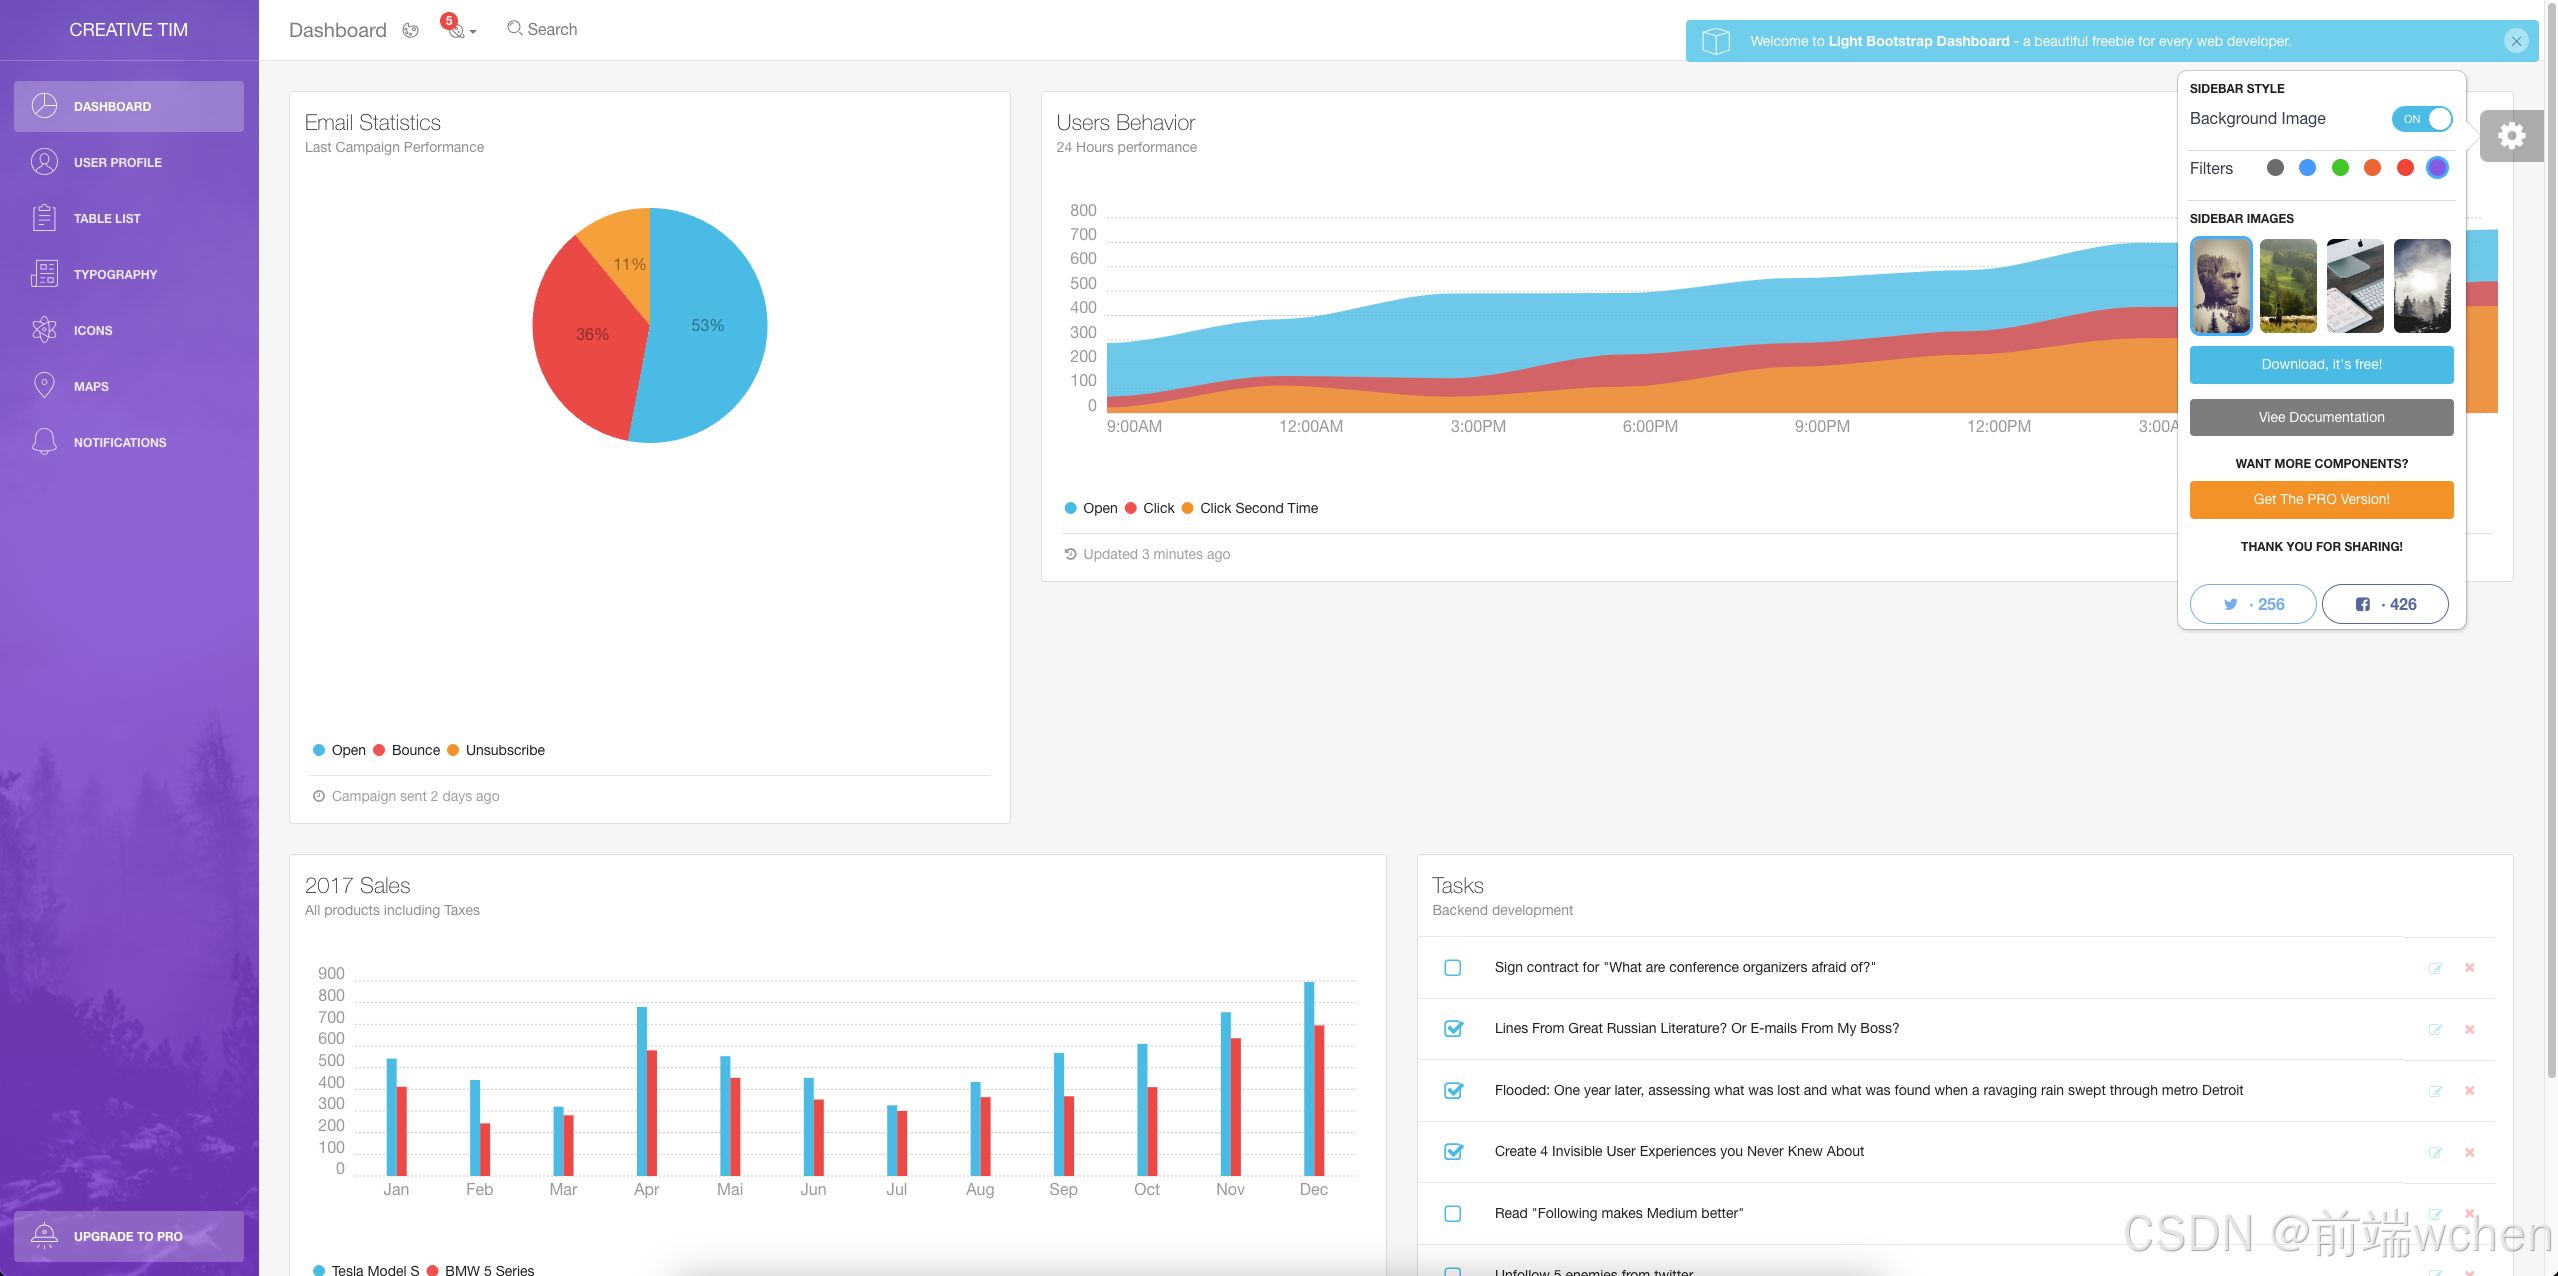
Task: Click the Icons atom icon in sidebar
Action: point(44,330)
